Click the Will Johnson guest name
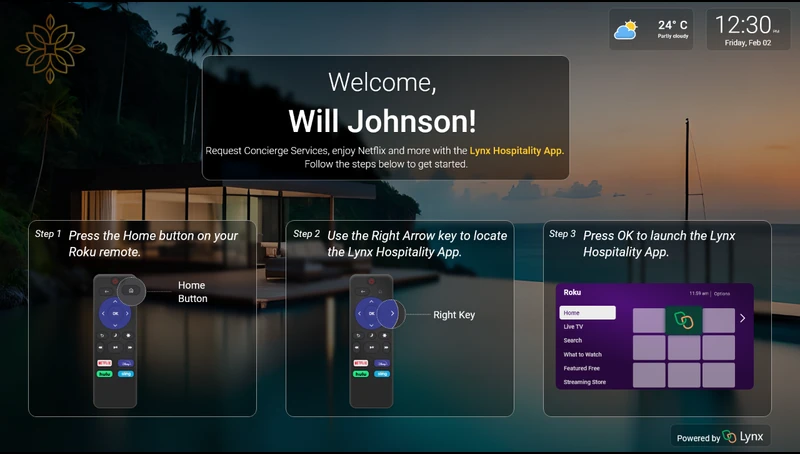 [383, 121]
